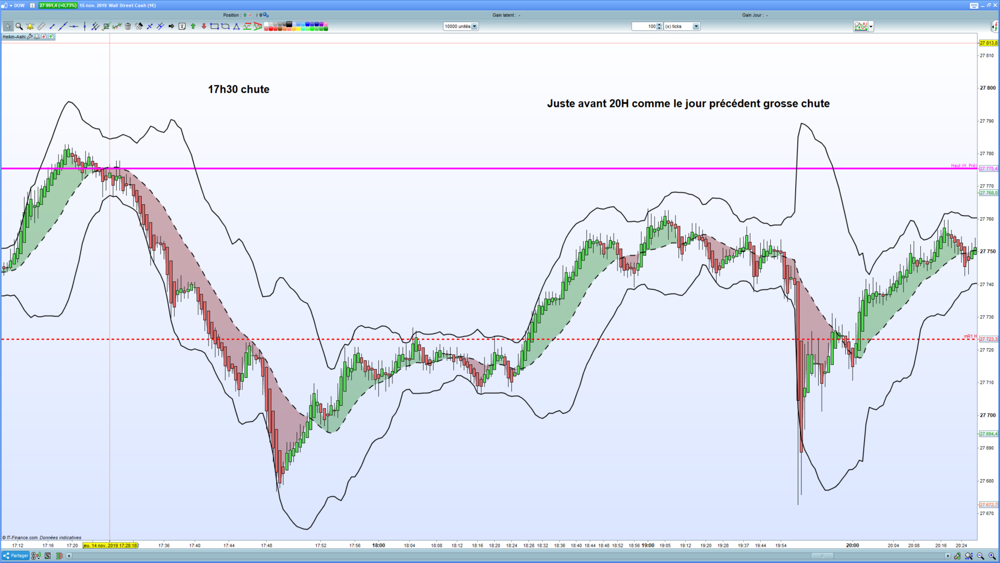Expand the chart templates dropdown arrow

[x=871, y=26]
